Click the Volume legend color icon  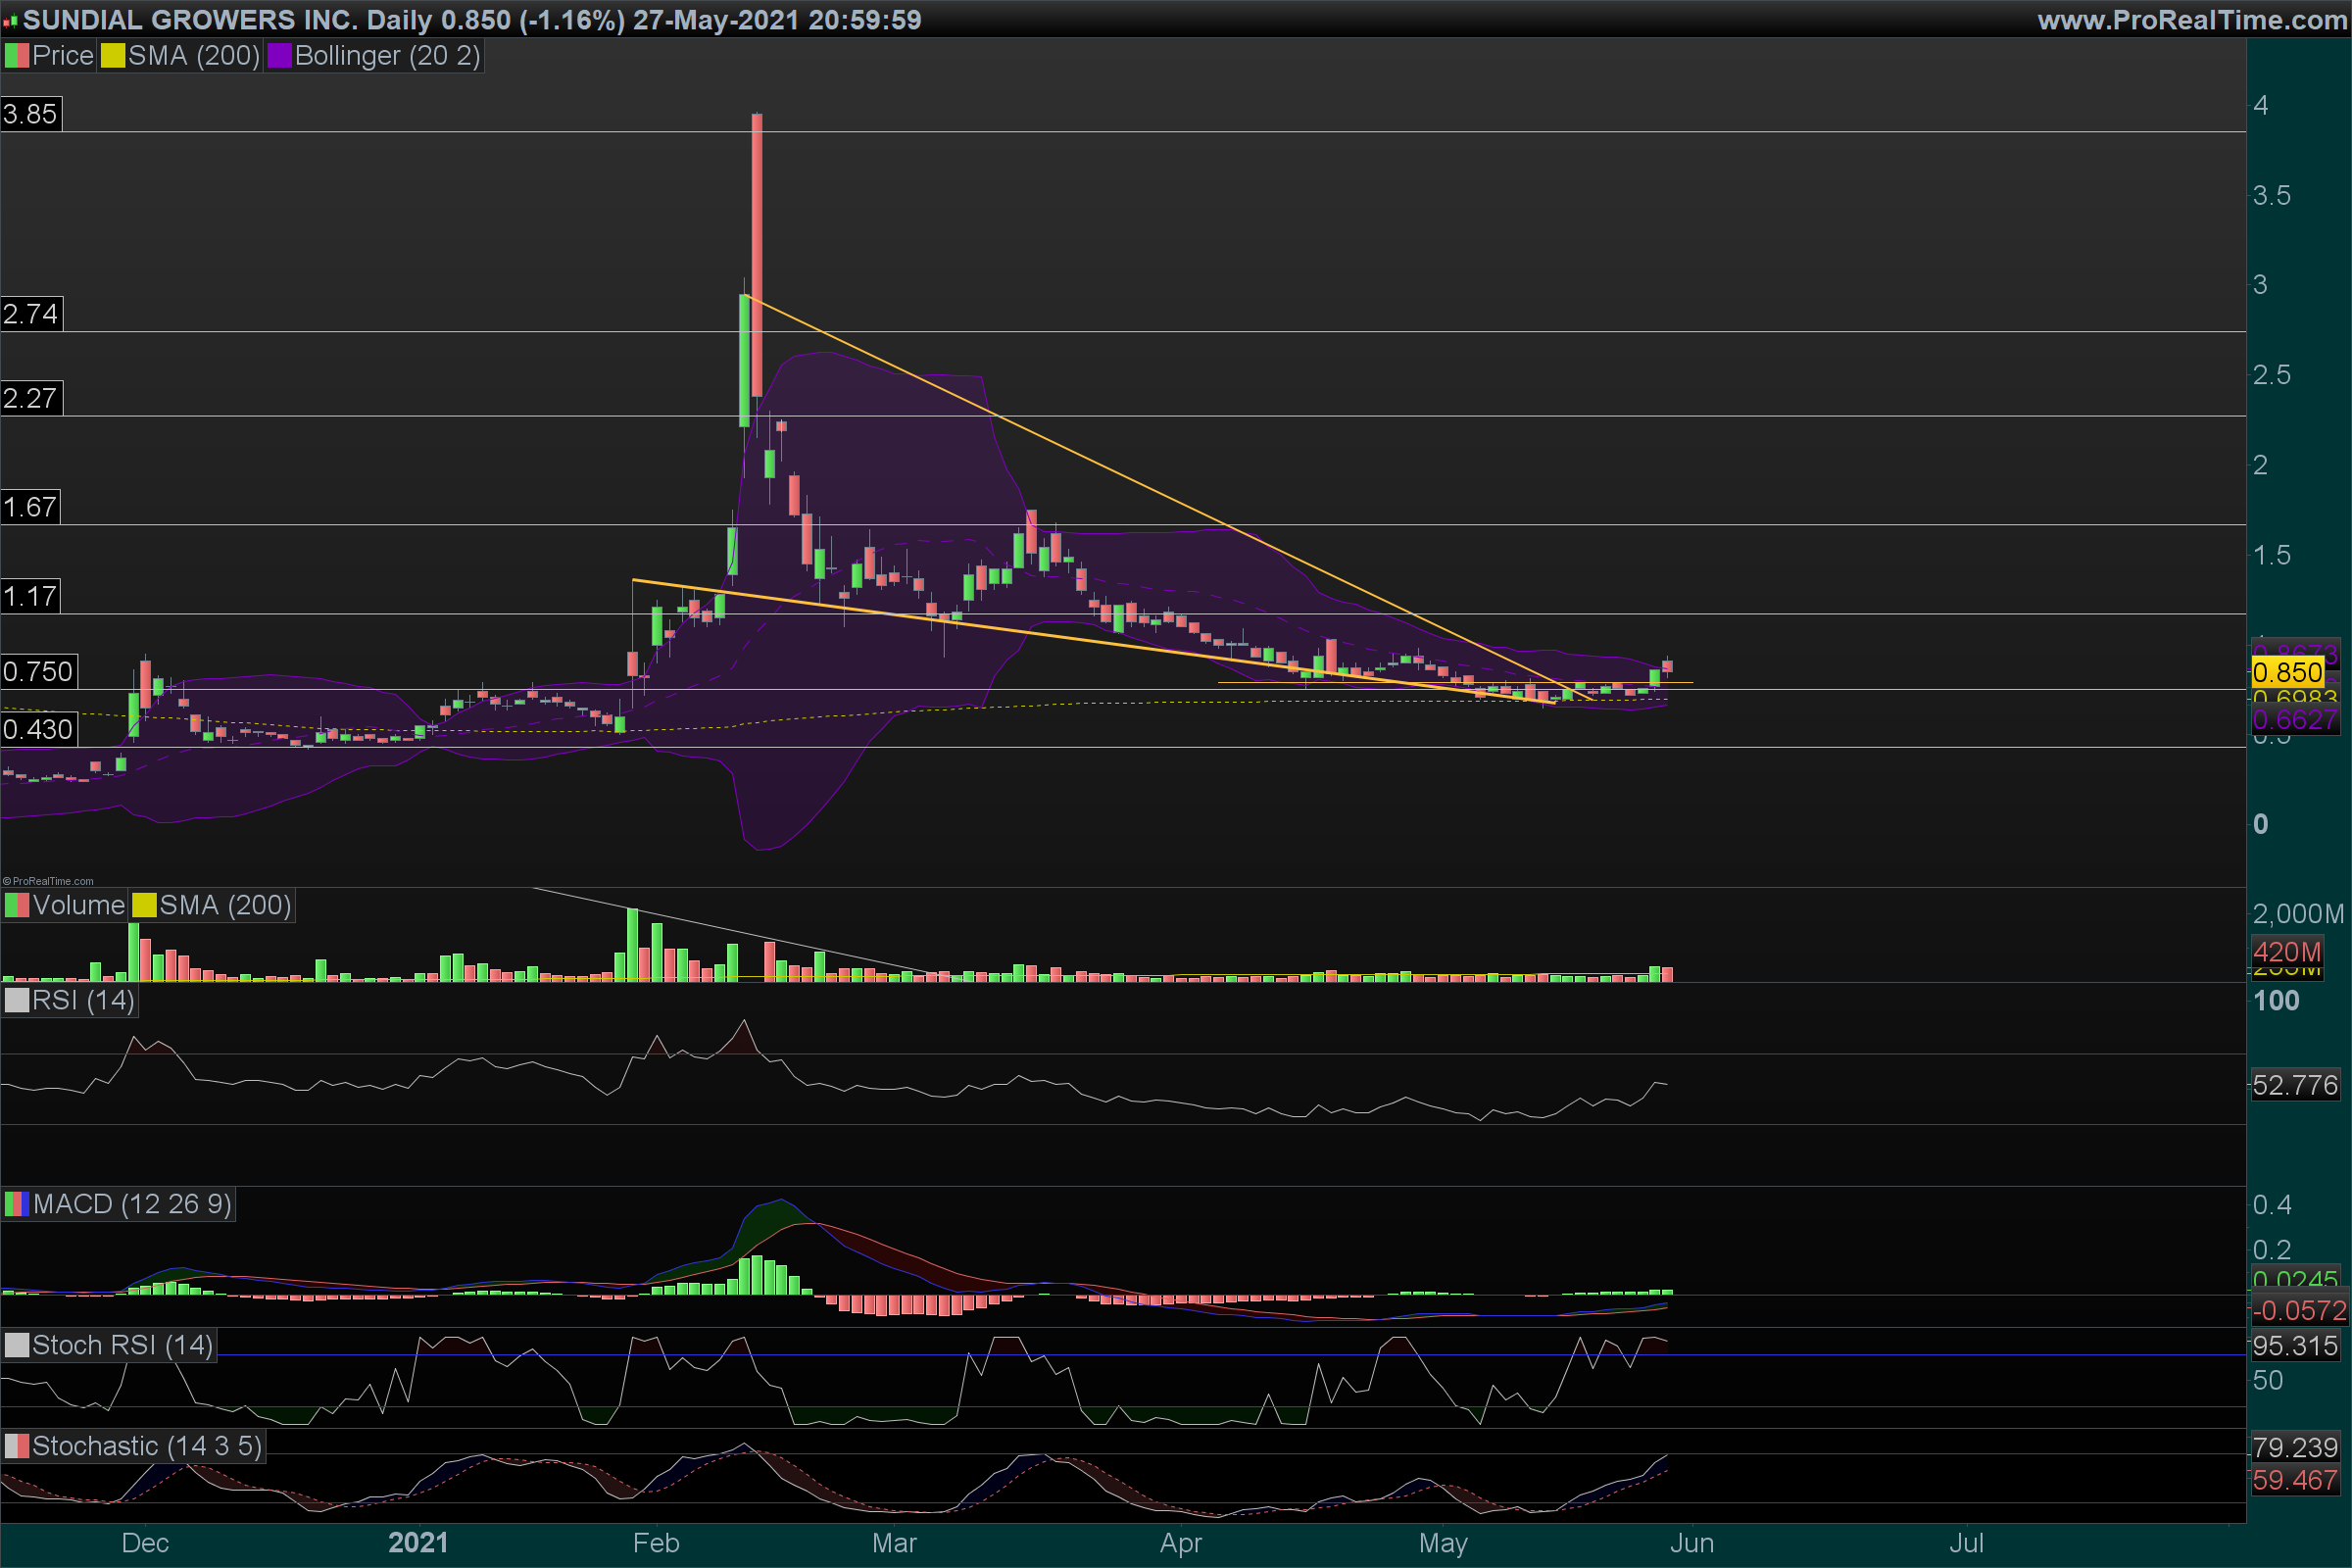click(x=17, y=906)
